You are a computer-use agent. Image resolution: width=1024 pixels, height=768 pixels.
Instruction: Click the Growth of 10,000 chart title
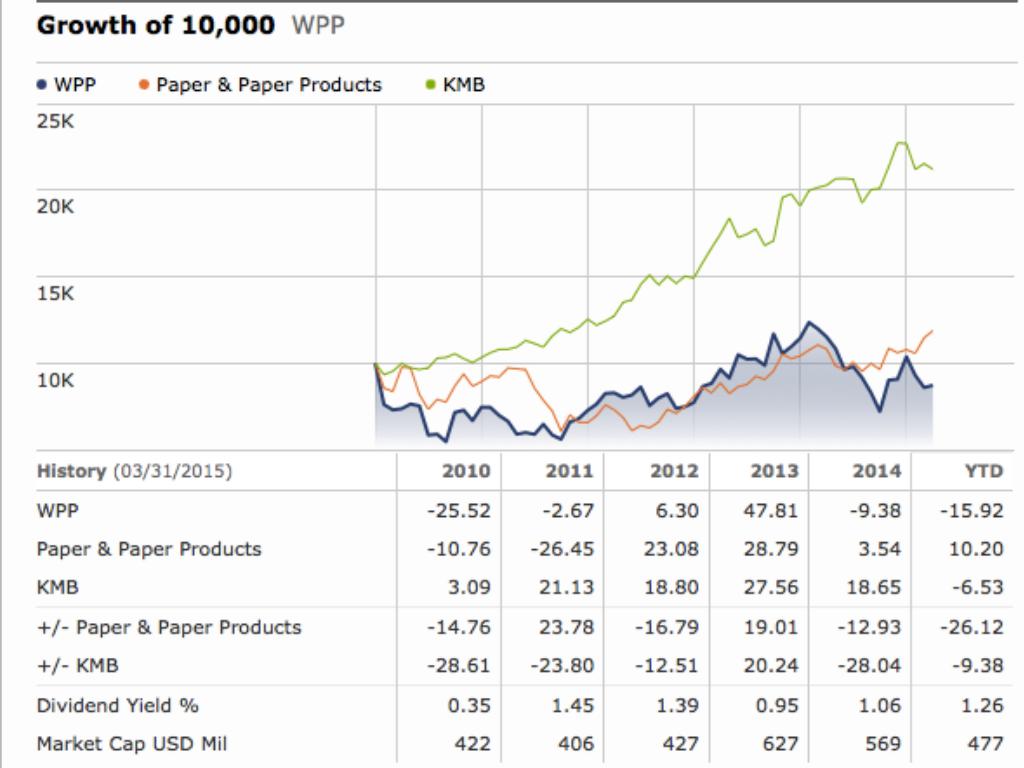pyautogui.click(x=155, y=26)
